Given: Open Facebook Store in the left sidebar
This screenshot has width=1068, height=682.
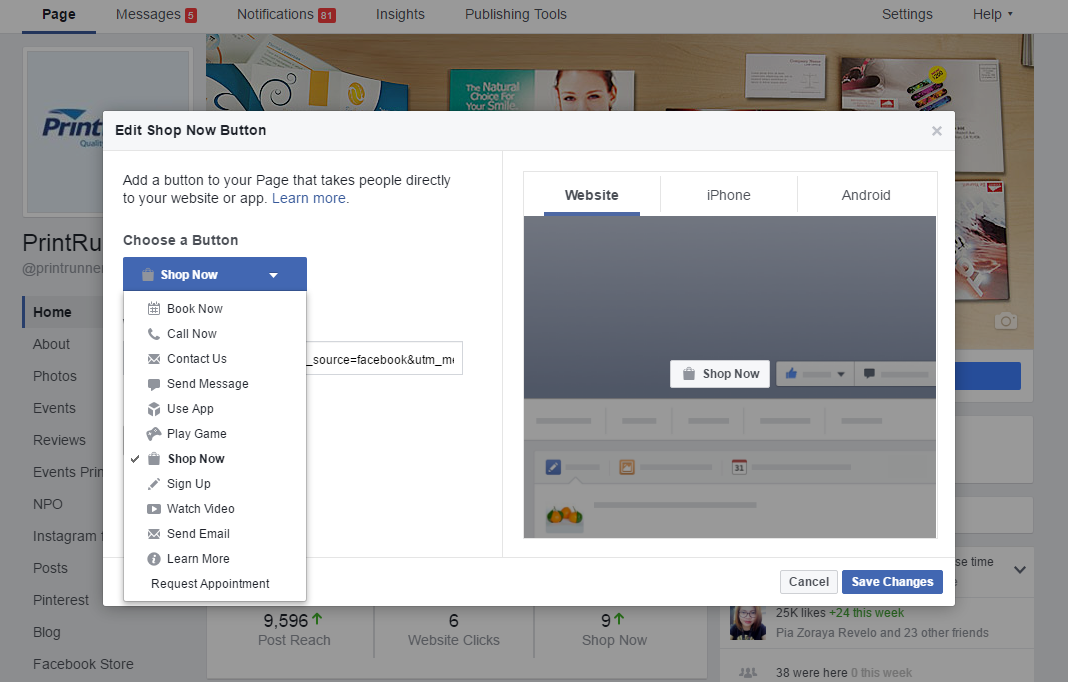Looking at the screenshot, I should click(x=83, y=664).
